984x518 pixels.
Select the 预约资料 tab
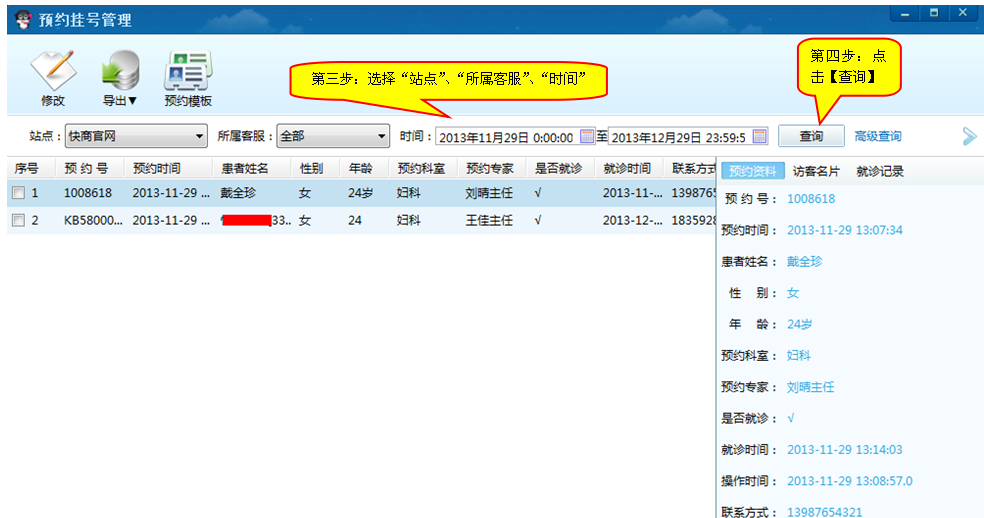tap(752, 171)
